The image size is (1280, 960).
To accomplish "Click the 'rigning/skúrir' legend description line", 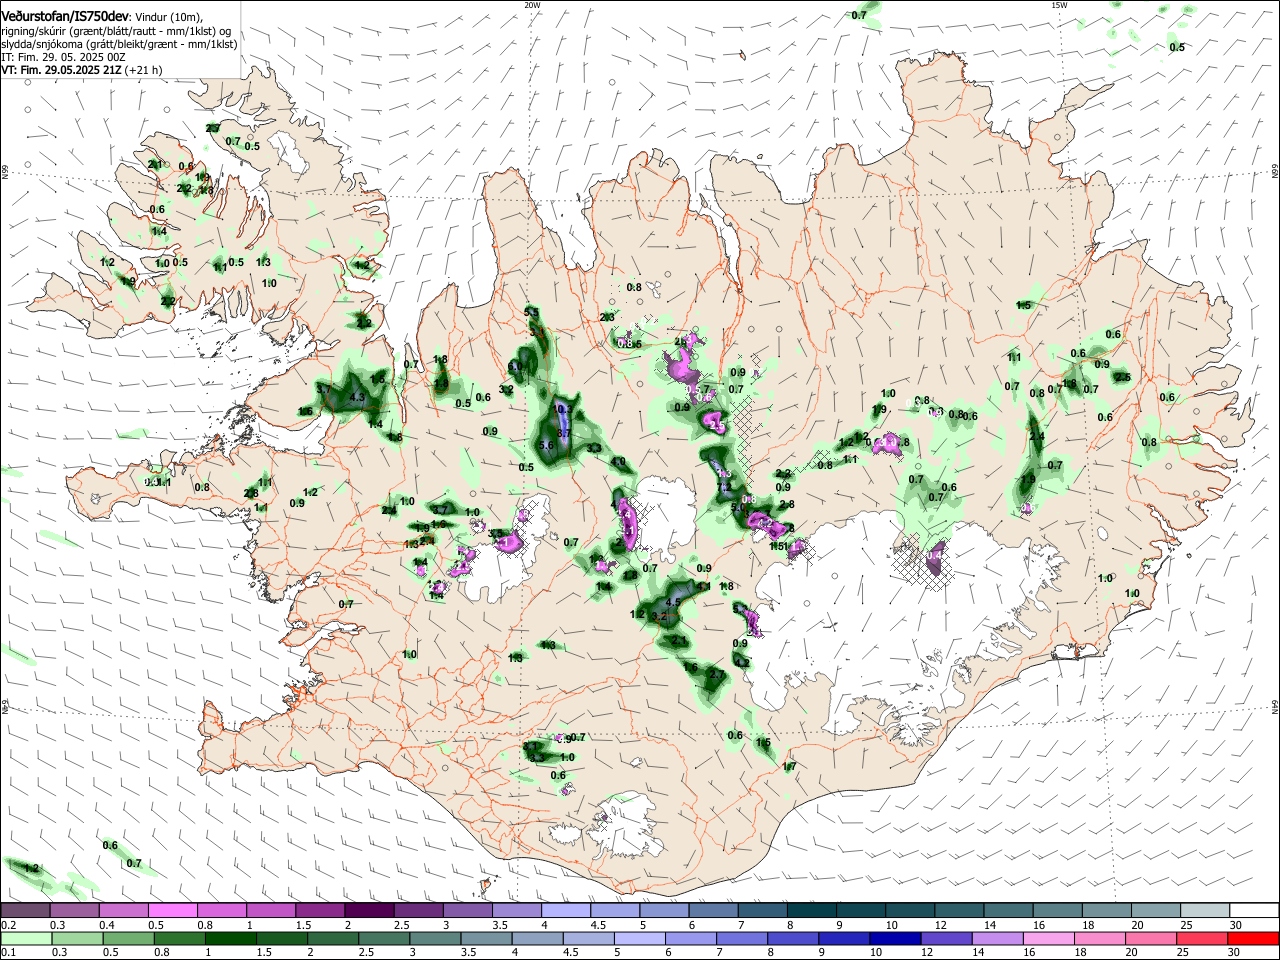I will 117,31.
